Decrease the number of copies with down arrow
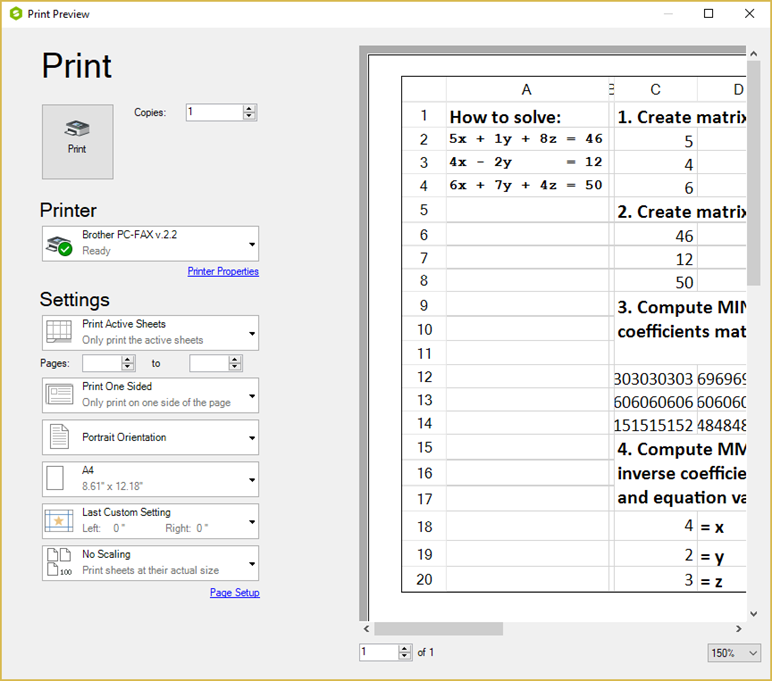772x681 pixels. pyautogui.click(x=250, y=116)
